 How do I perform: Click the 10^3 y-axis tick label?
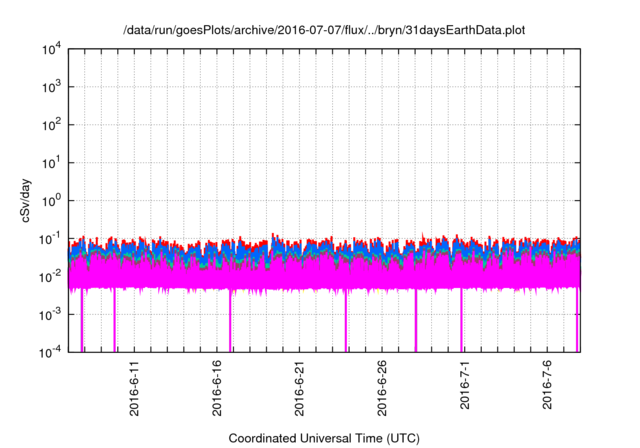[52, 87]
